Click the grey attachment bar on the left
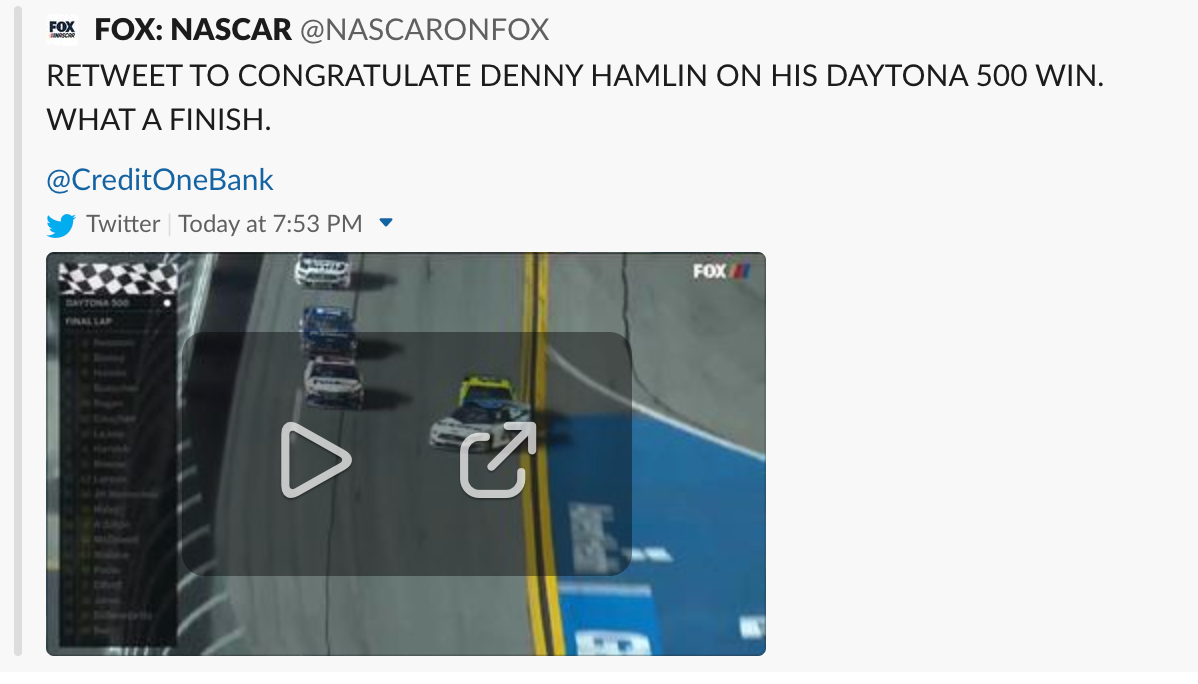The image size is (1198, 684). [16, 340]
